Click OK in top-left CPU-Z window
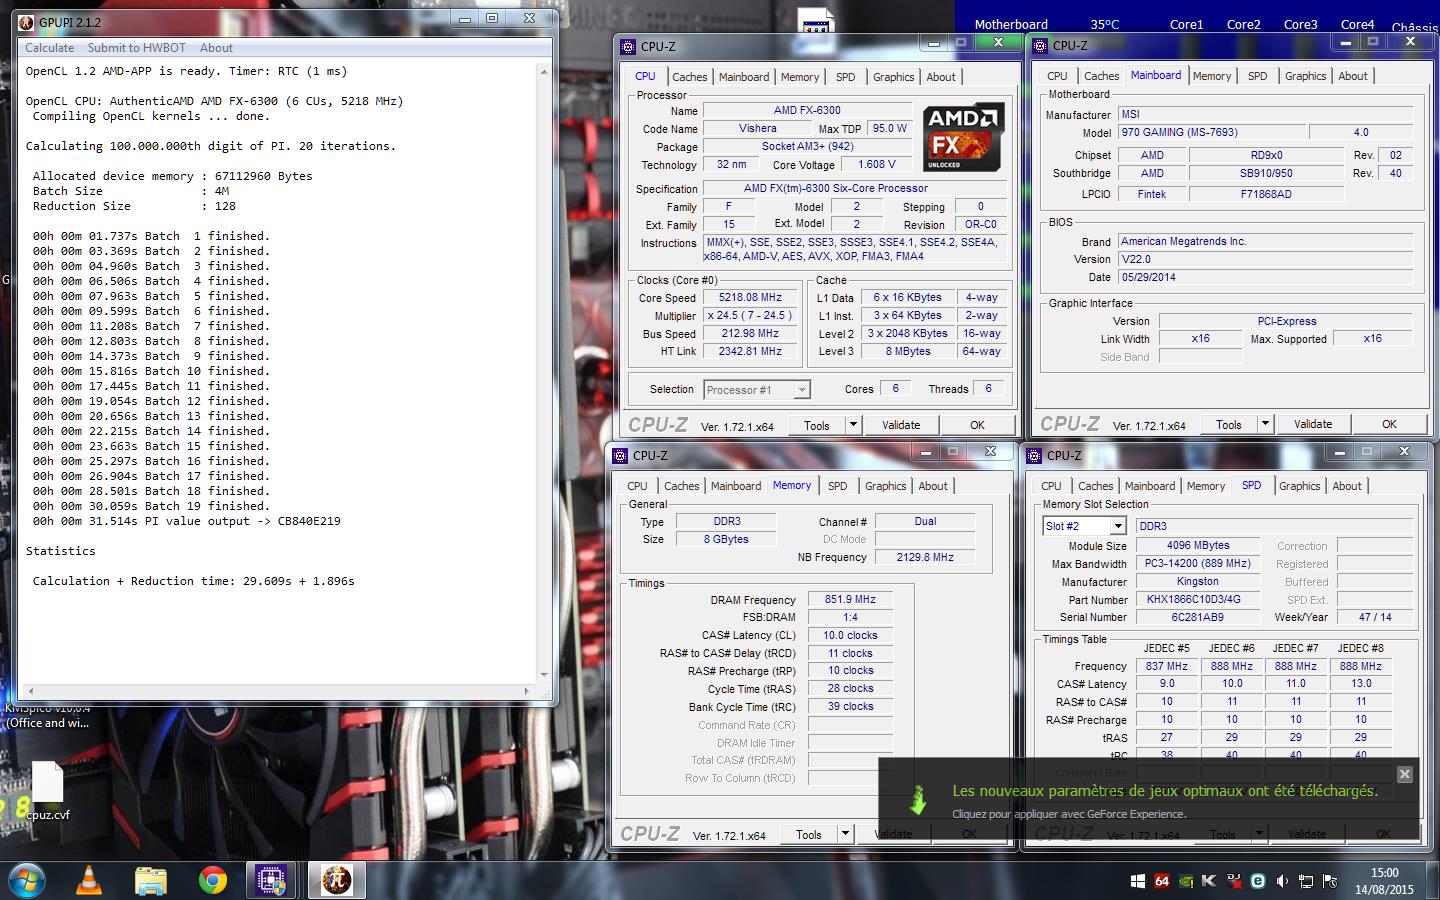Image resolution: width=1440 pixels, height=900 pixels. click(x=977, y=425)
